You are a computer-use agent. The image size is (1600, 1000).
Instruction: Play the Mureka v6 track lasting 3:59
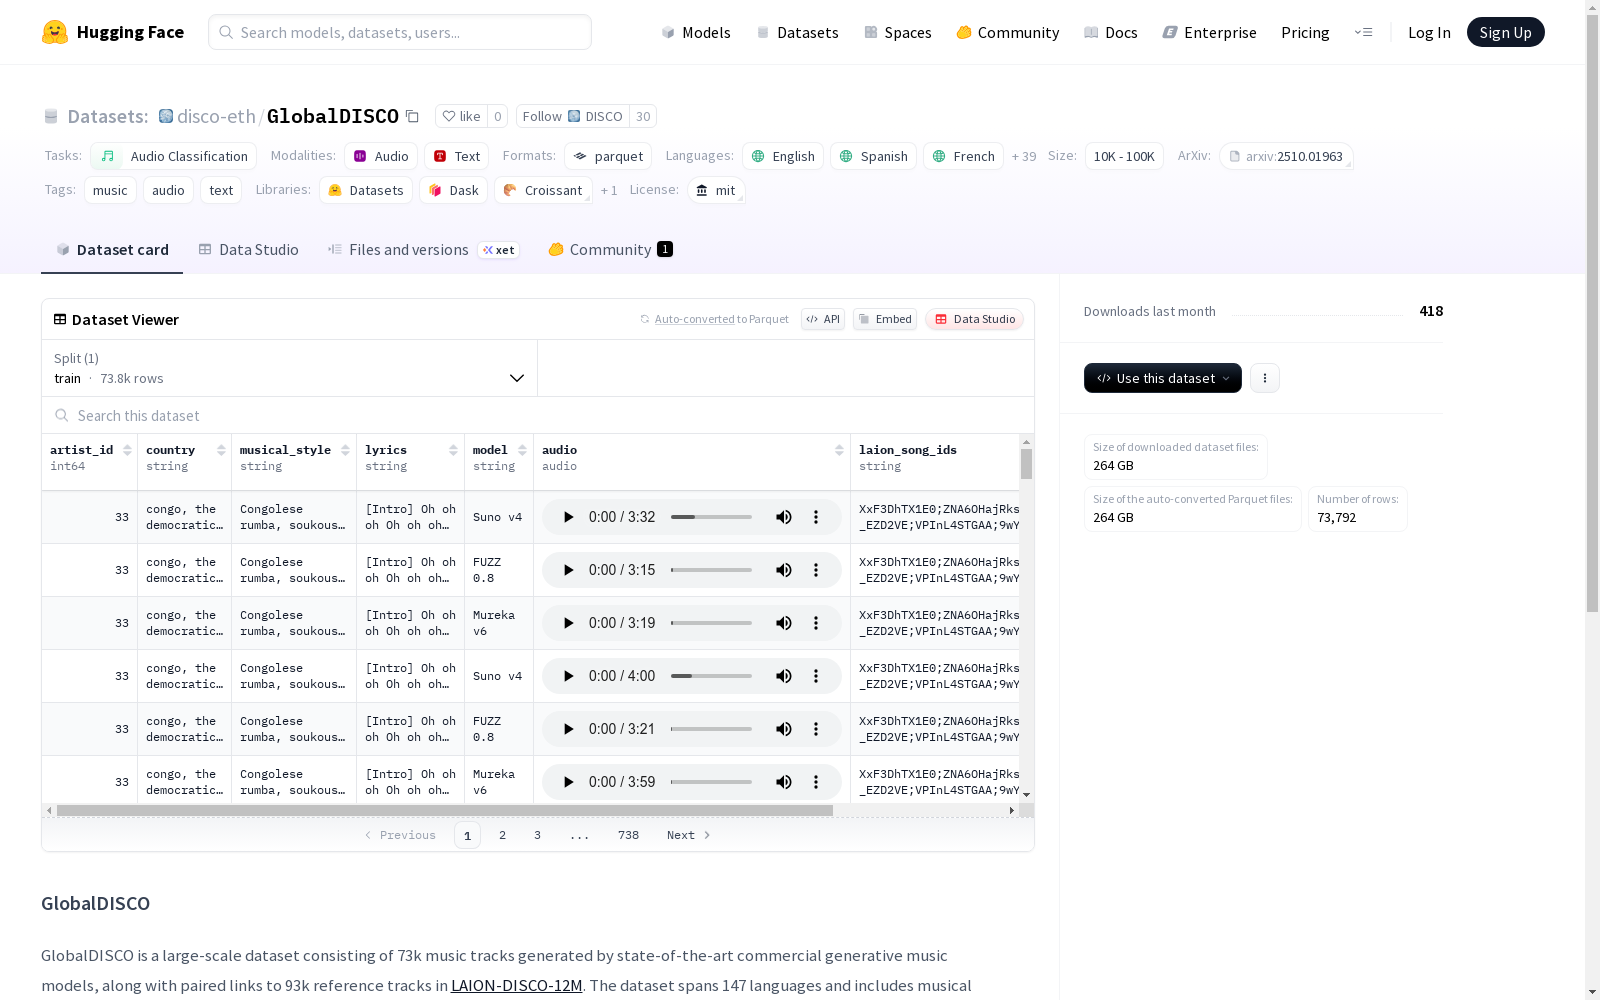click(x=568, y=782)
